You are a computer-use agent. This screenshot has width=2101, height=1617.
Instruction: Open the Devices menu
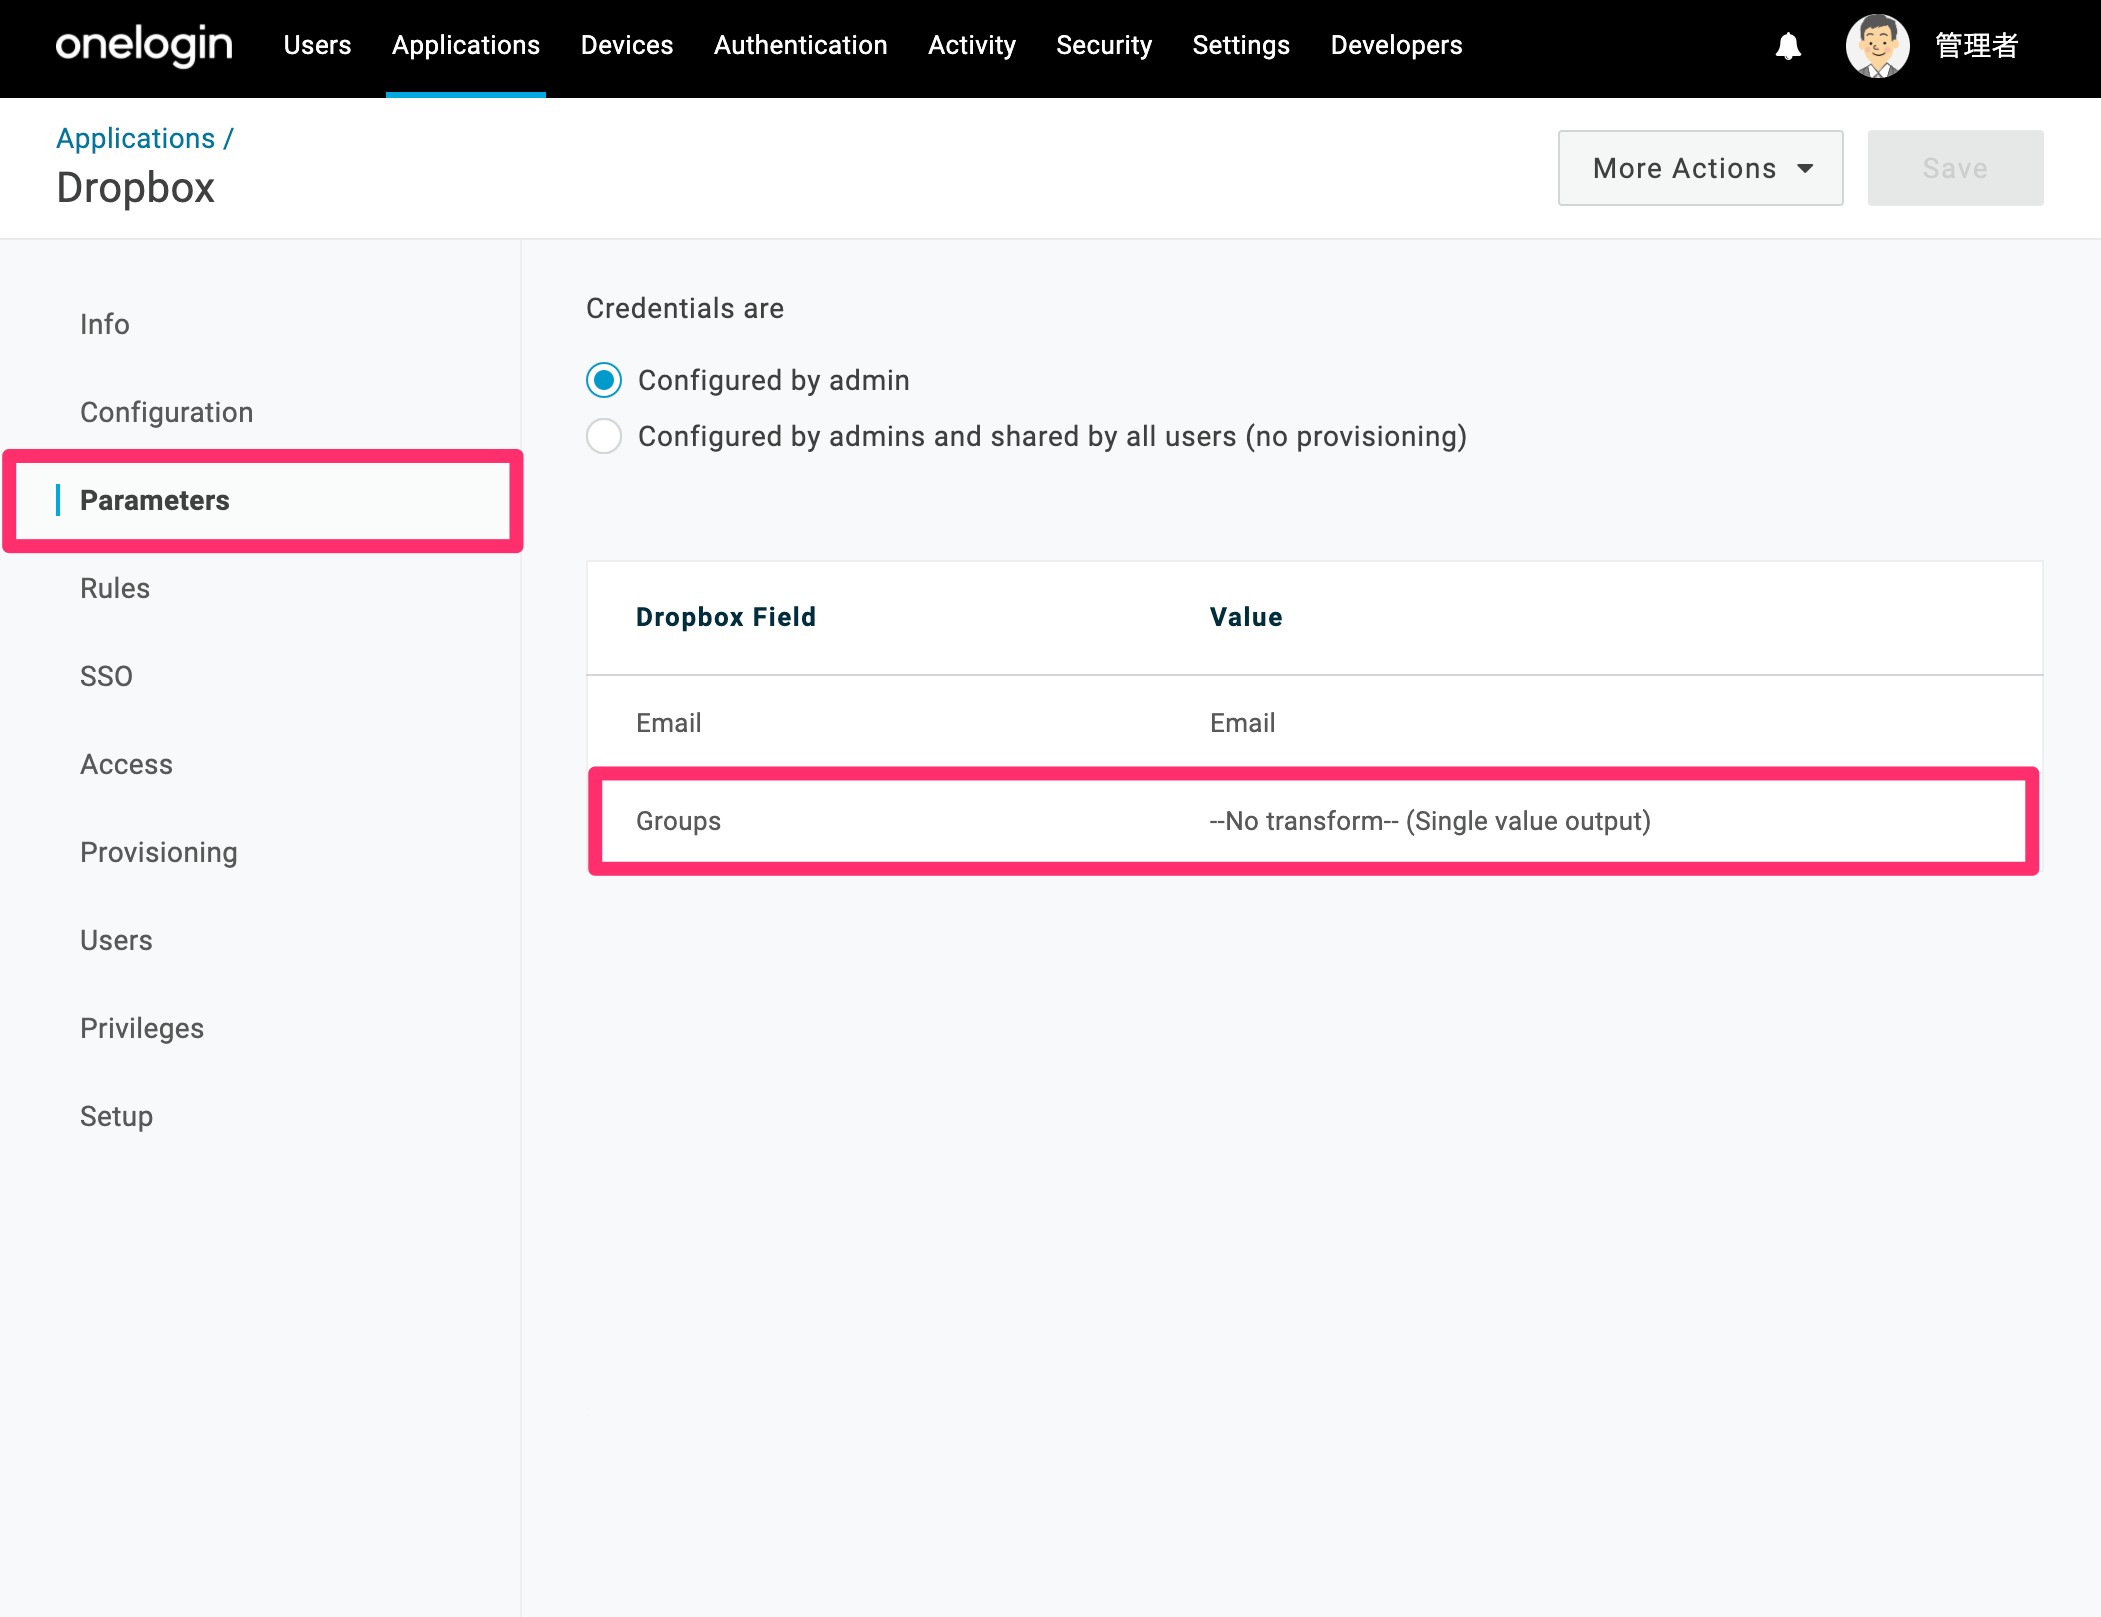coord(627,46)
